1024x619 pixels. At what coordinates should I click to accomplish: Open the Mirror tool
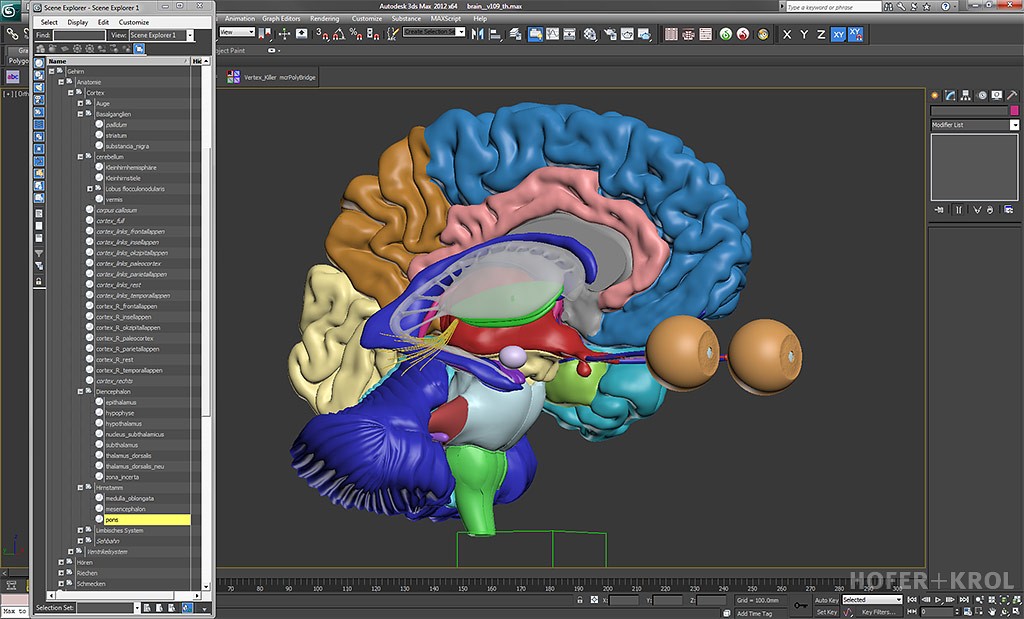click(477, 34)
